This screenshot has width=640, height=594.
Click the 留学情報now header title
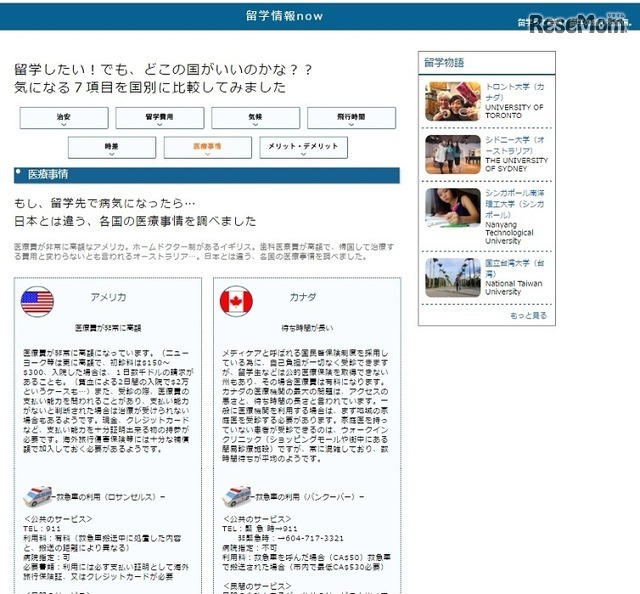pyautogui.click(x=284, y=16)
